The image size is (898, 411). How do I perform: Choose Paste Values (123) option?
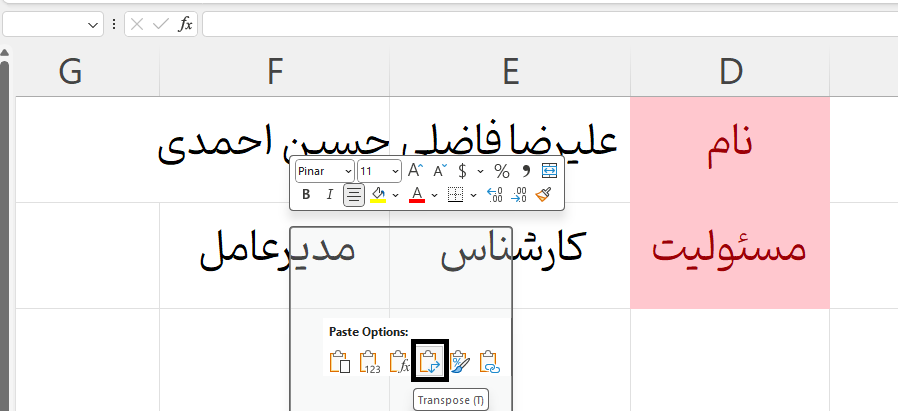tap(369, 361)
